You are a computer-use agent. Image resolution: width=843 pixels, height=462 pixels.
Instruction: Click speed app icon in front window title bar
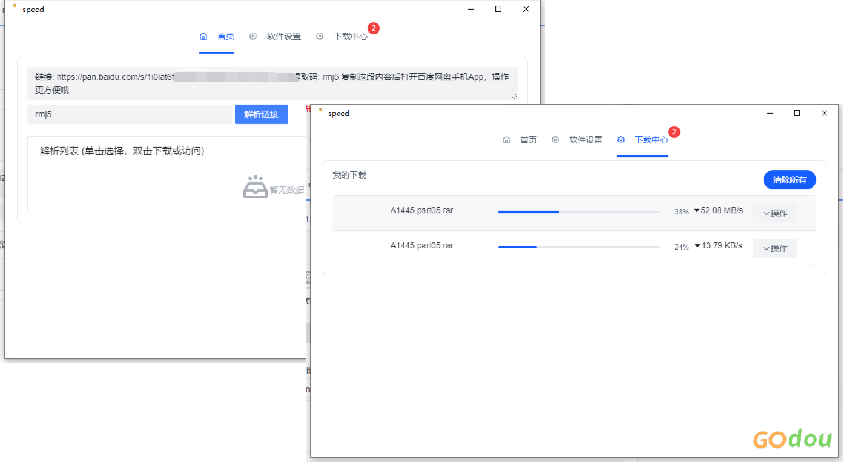pyautogui.click(x=321, y=111)
